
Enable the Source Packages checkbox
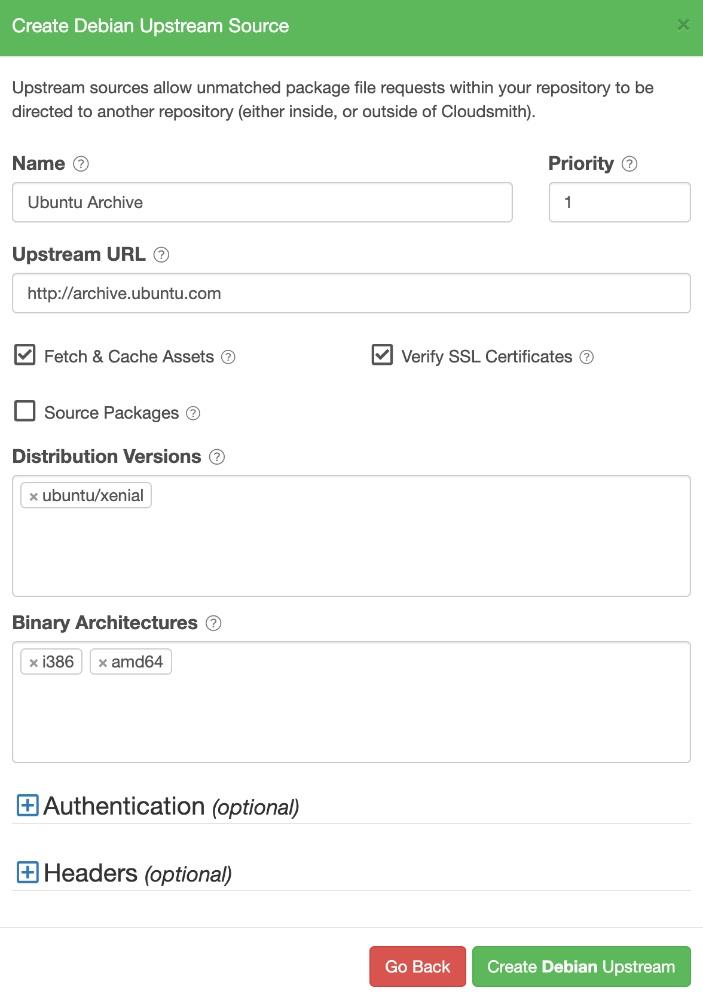tap(25, 411)
